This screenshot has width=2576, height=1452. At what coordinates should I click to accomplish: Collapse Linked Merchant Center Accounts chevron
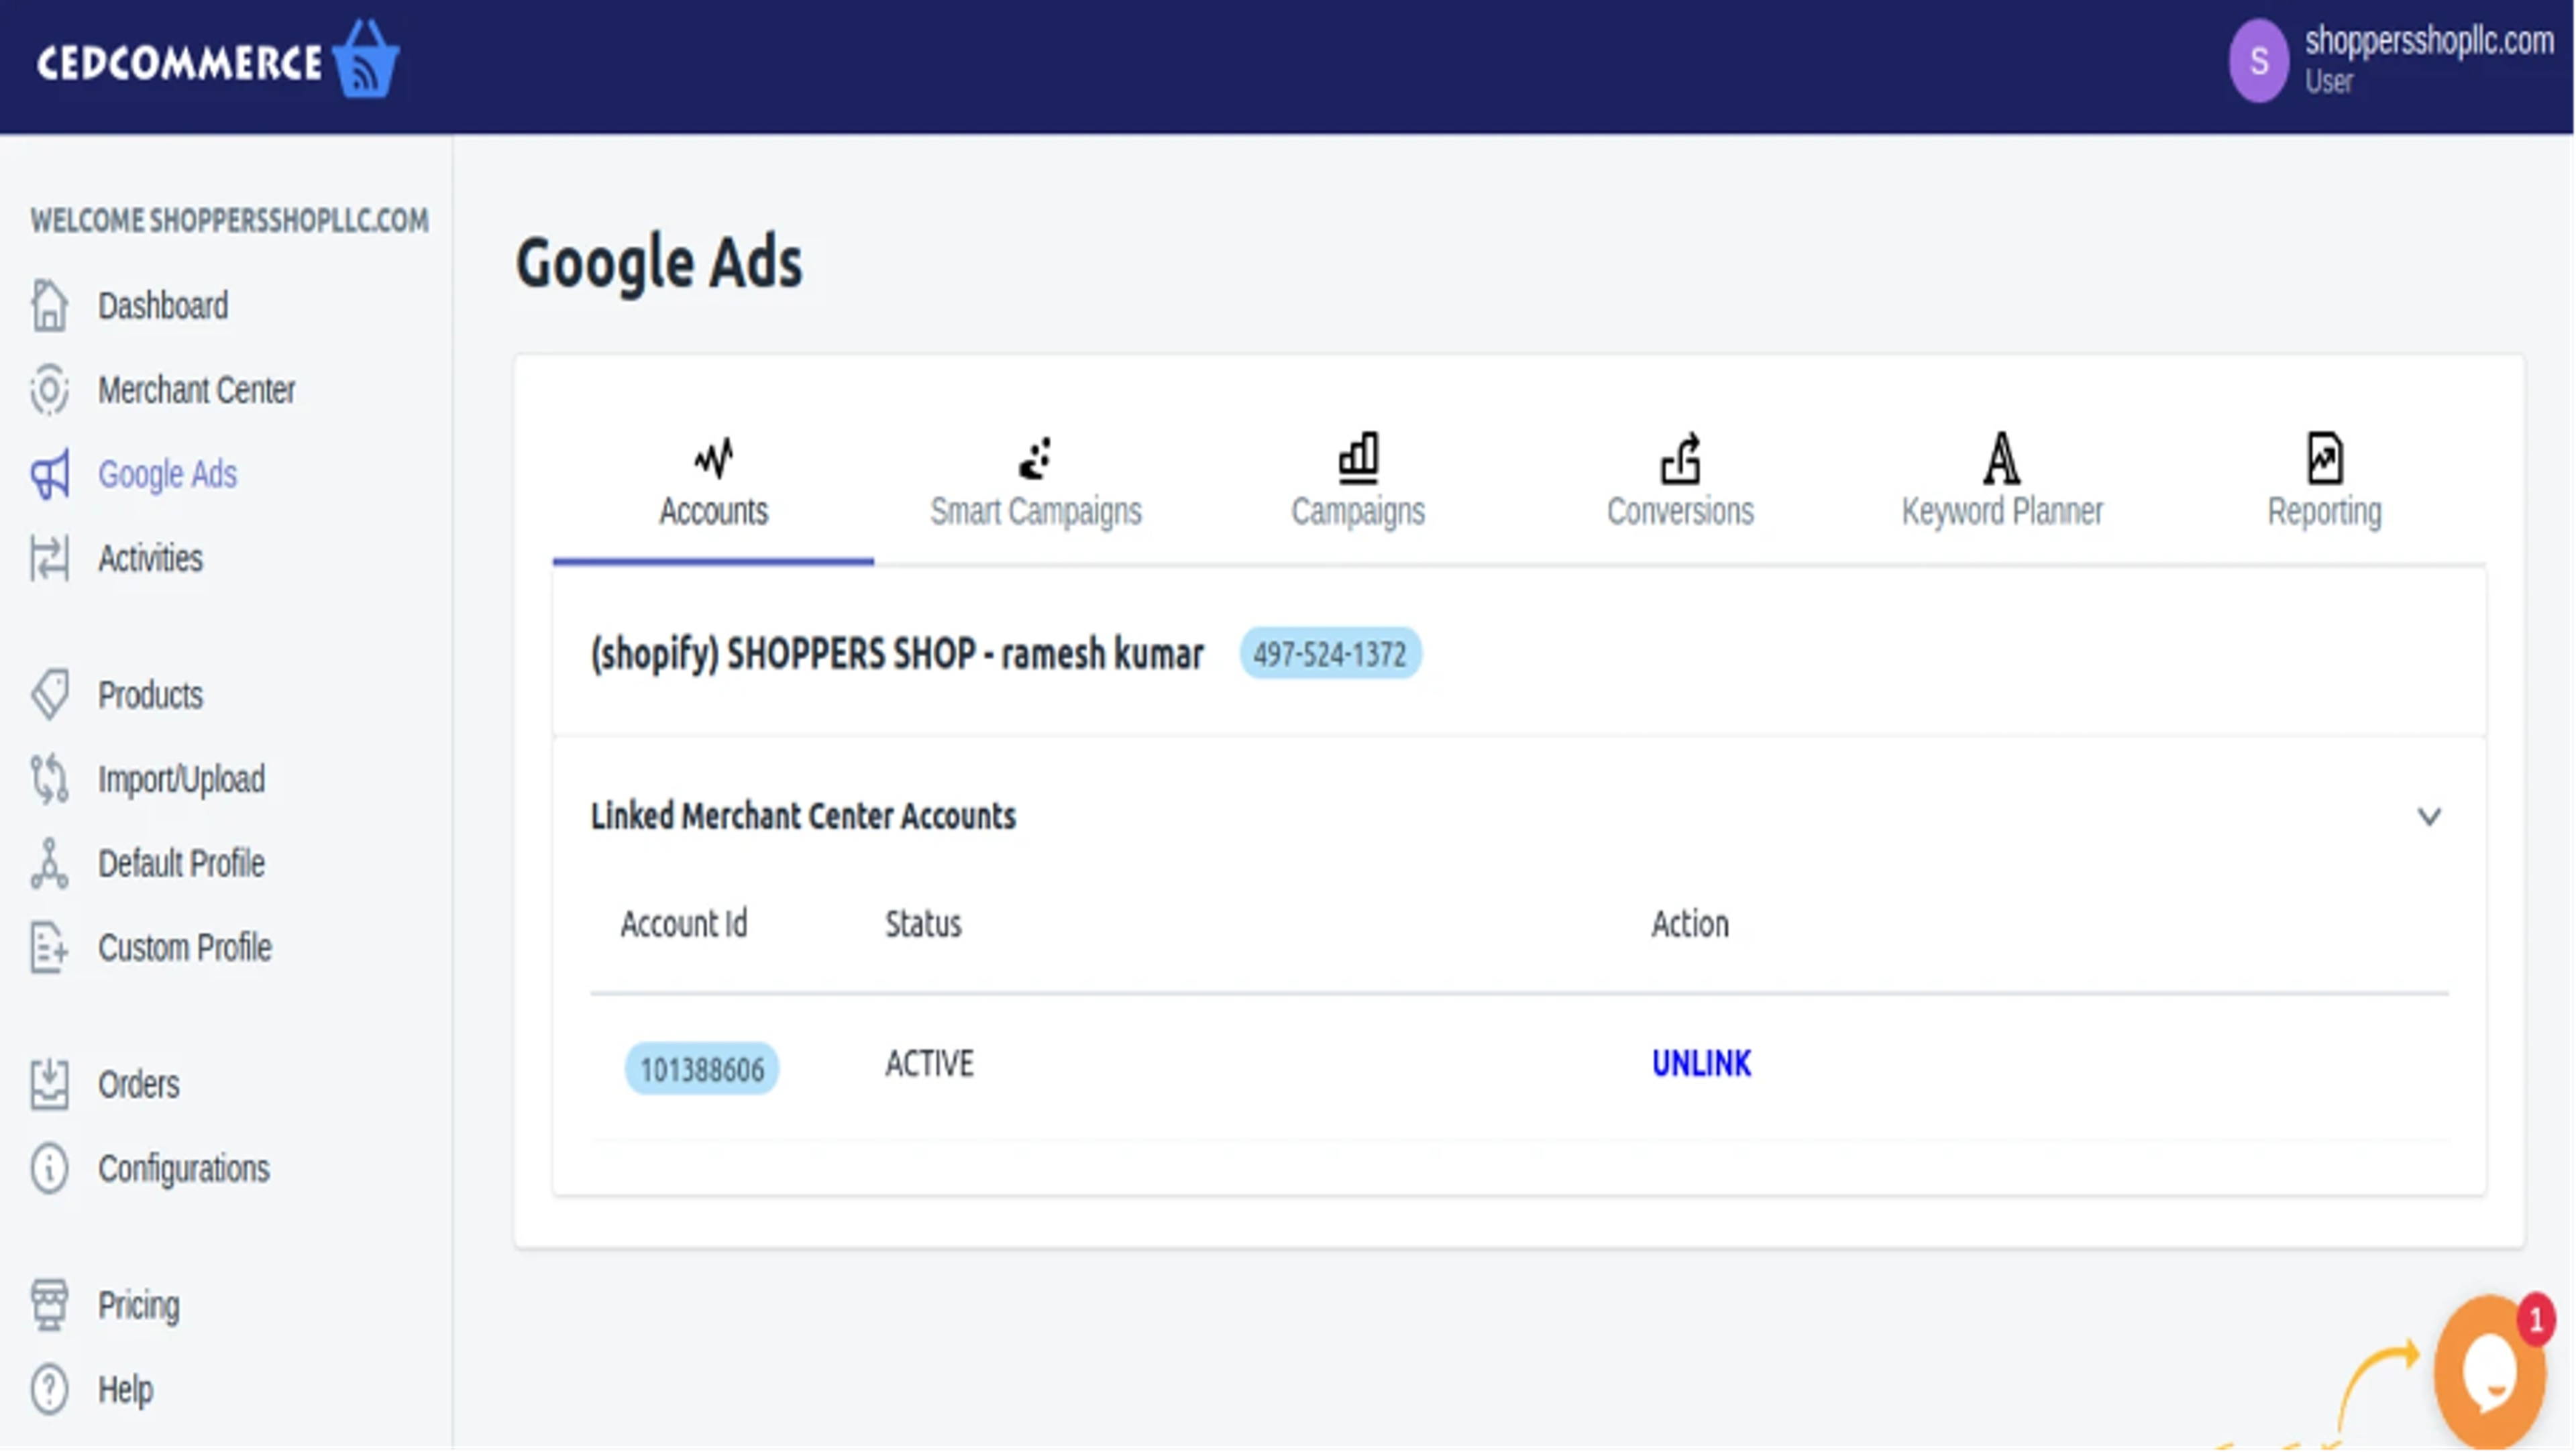click(x=2429, y=817)
